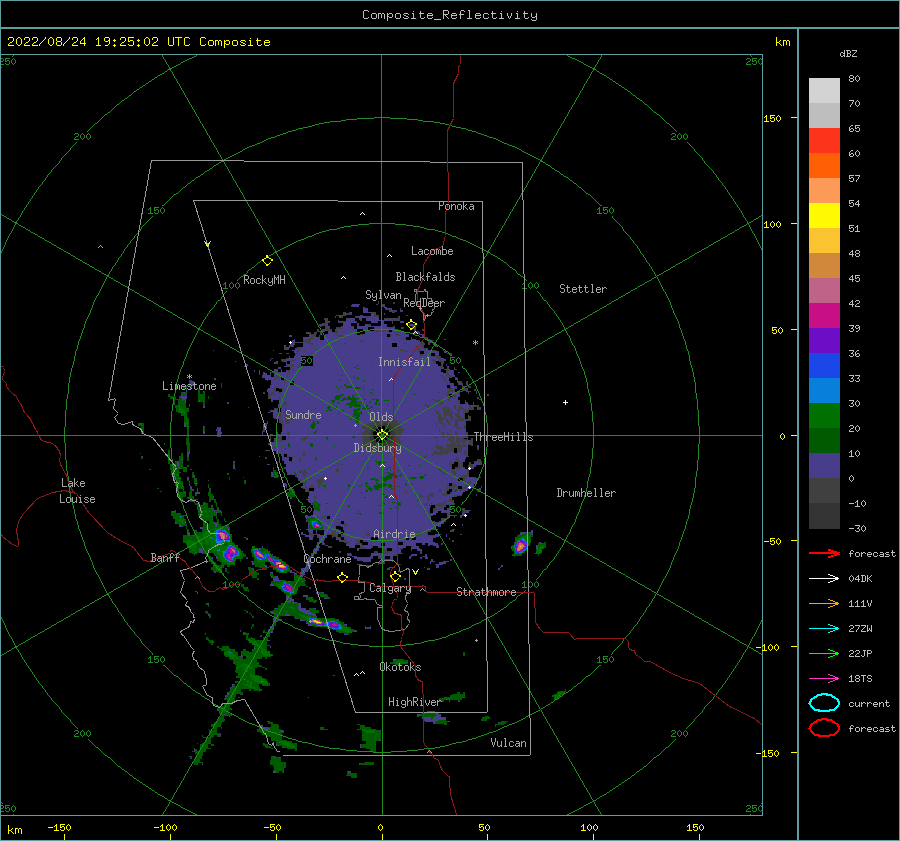Click the RockyMH label
This screenshot has height=841, width=900.
pos(264,280)
